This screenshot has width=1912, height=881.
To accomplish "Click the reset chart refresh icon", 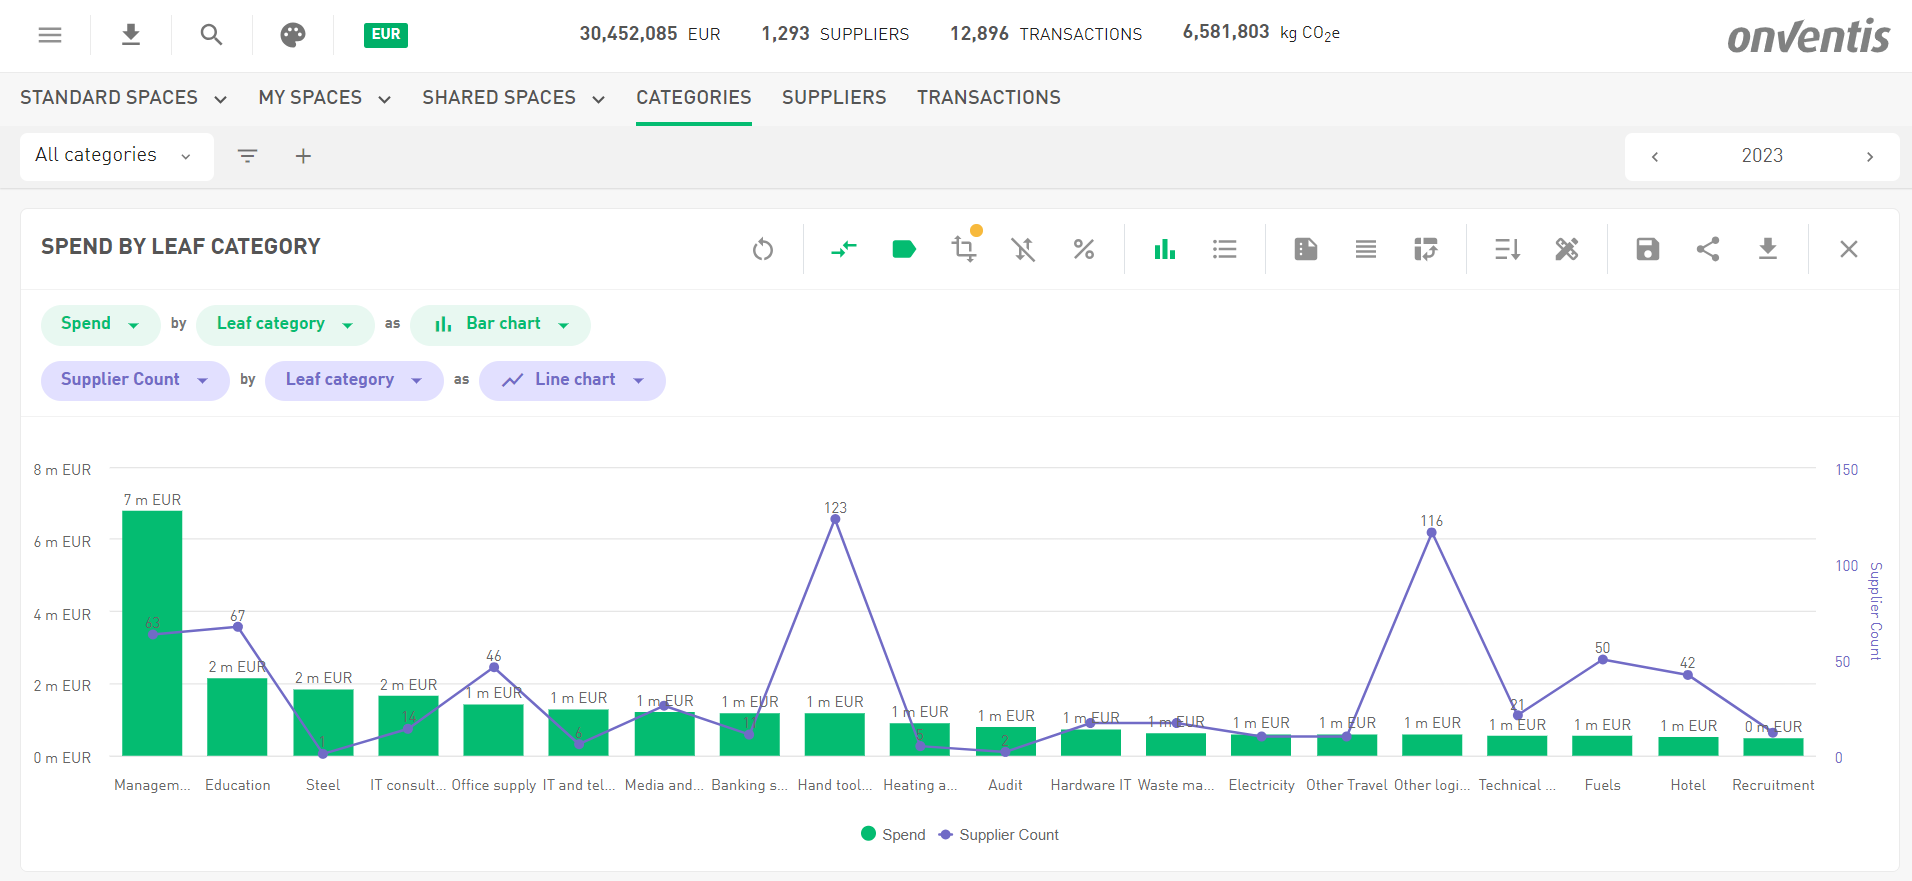I will [x=763, y=249].
